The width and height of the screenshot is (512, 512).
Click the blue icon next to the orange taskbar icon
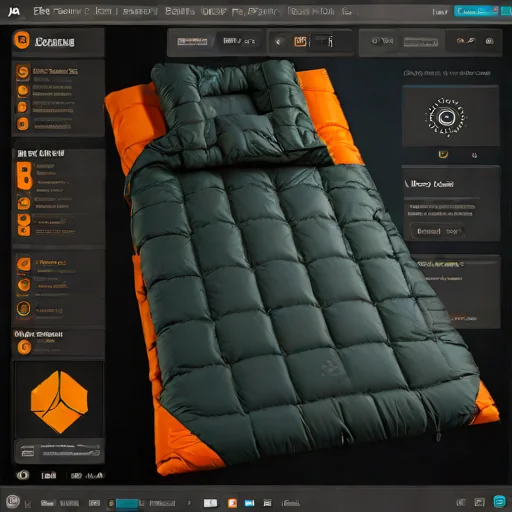click(x=249, y=503)
